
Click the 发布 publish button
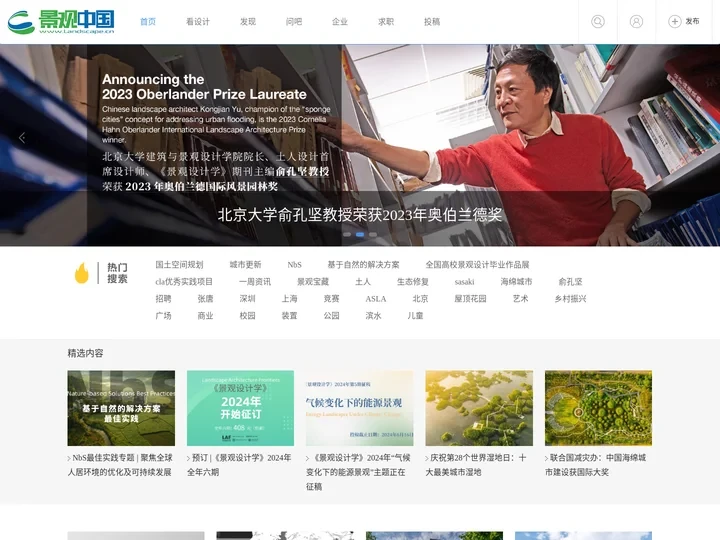(x=684, y=22)
